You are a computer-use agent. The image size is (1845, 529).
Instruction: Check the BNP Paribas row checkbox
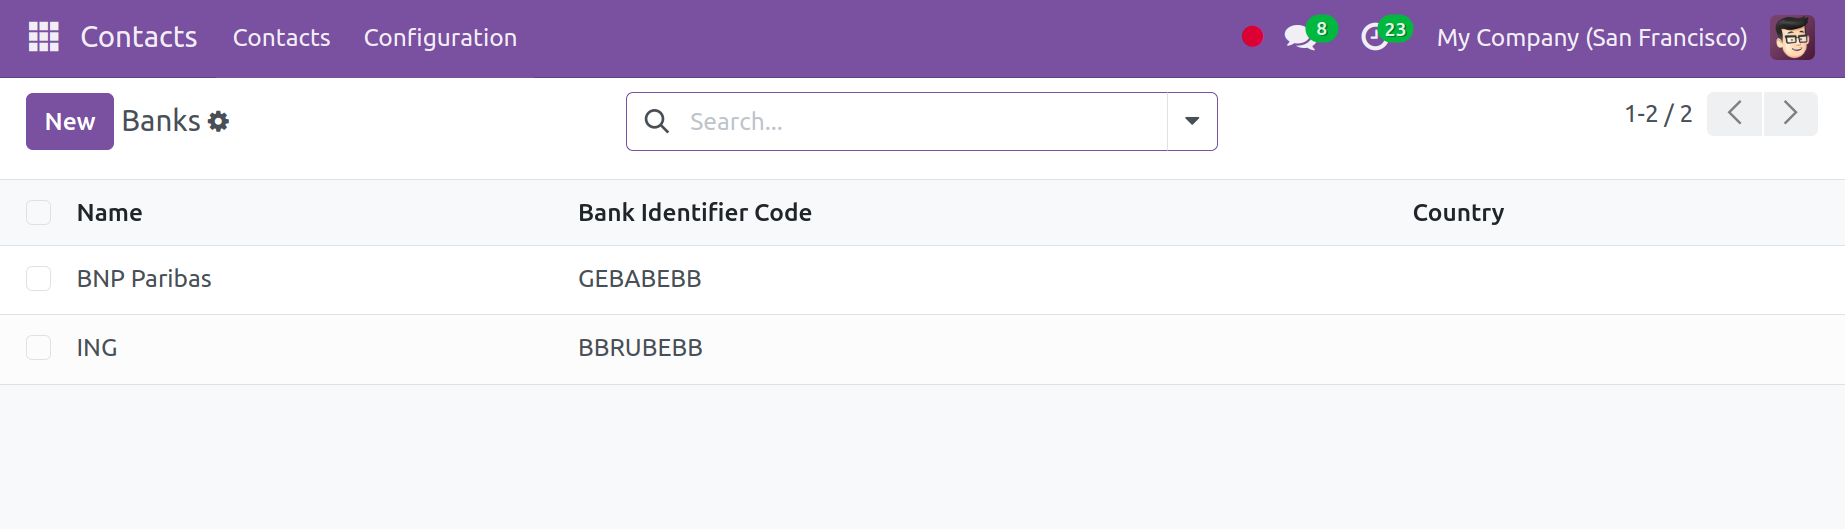39,278
